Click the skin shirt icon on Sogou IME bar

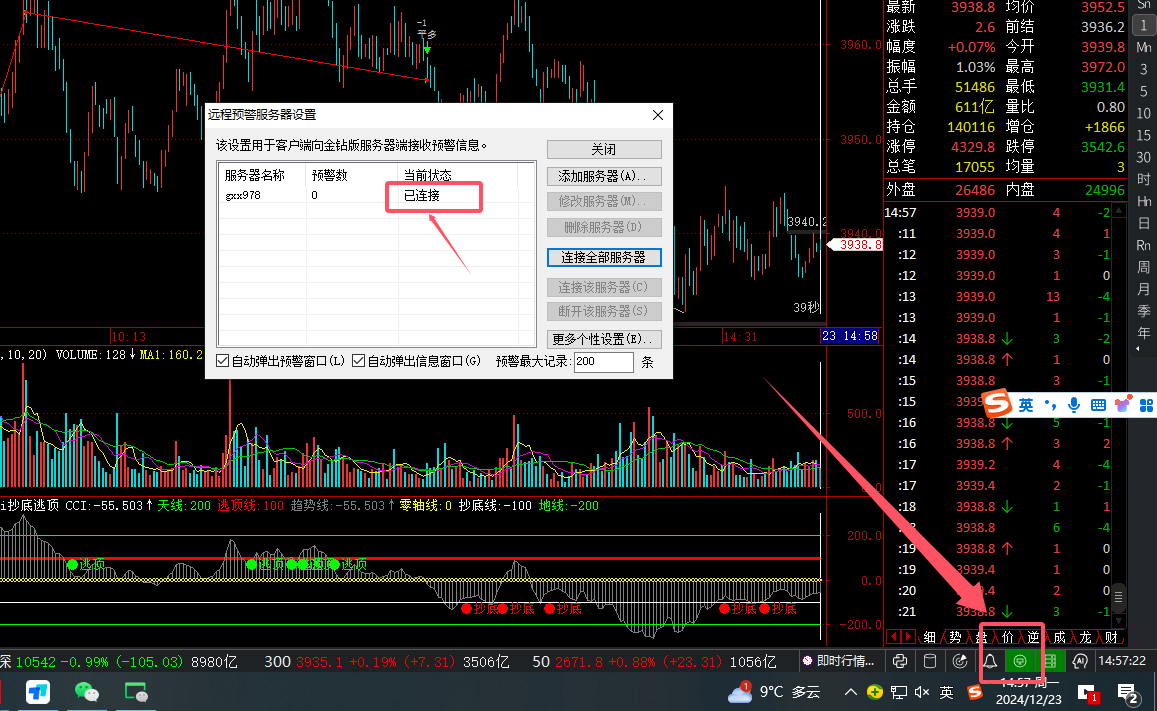pyautogui.click(x=1122, y=404)
